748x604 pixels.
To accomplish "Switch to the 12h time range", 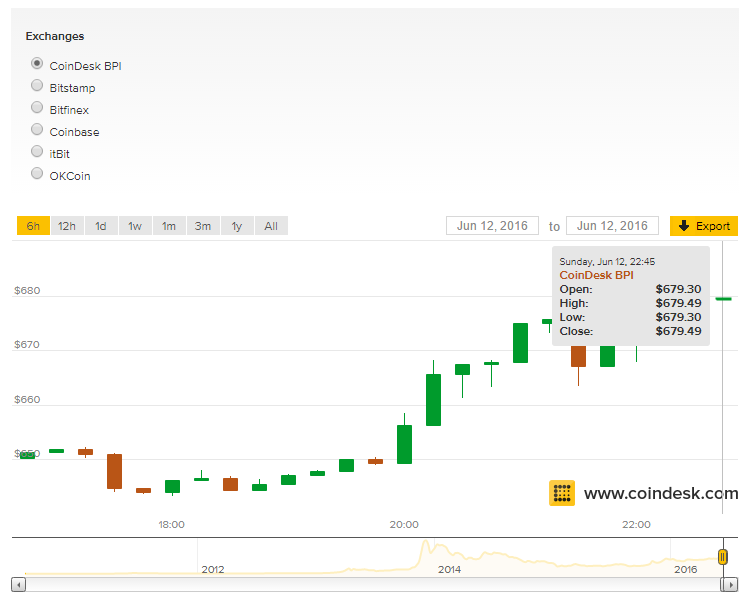I will click(x=67, y=226).
